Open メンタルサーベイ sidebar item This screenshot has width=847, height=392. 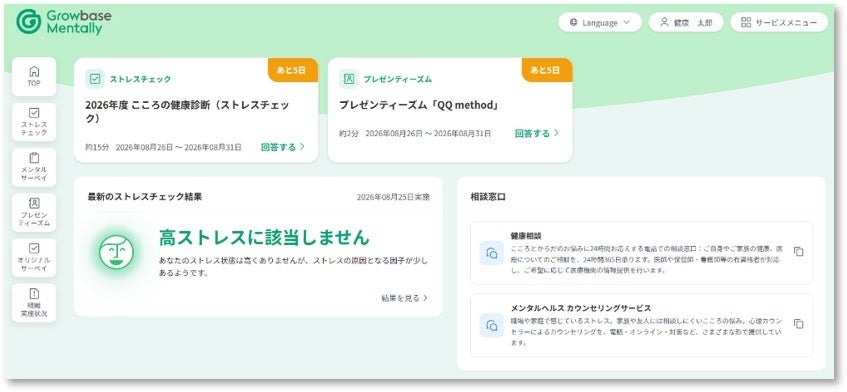[34, 167]
